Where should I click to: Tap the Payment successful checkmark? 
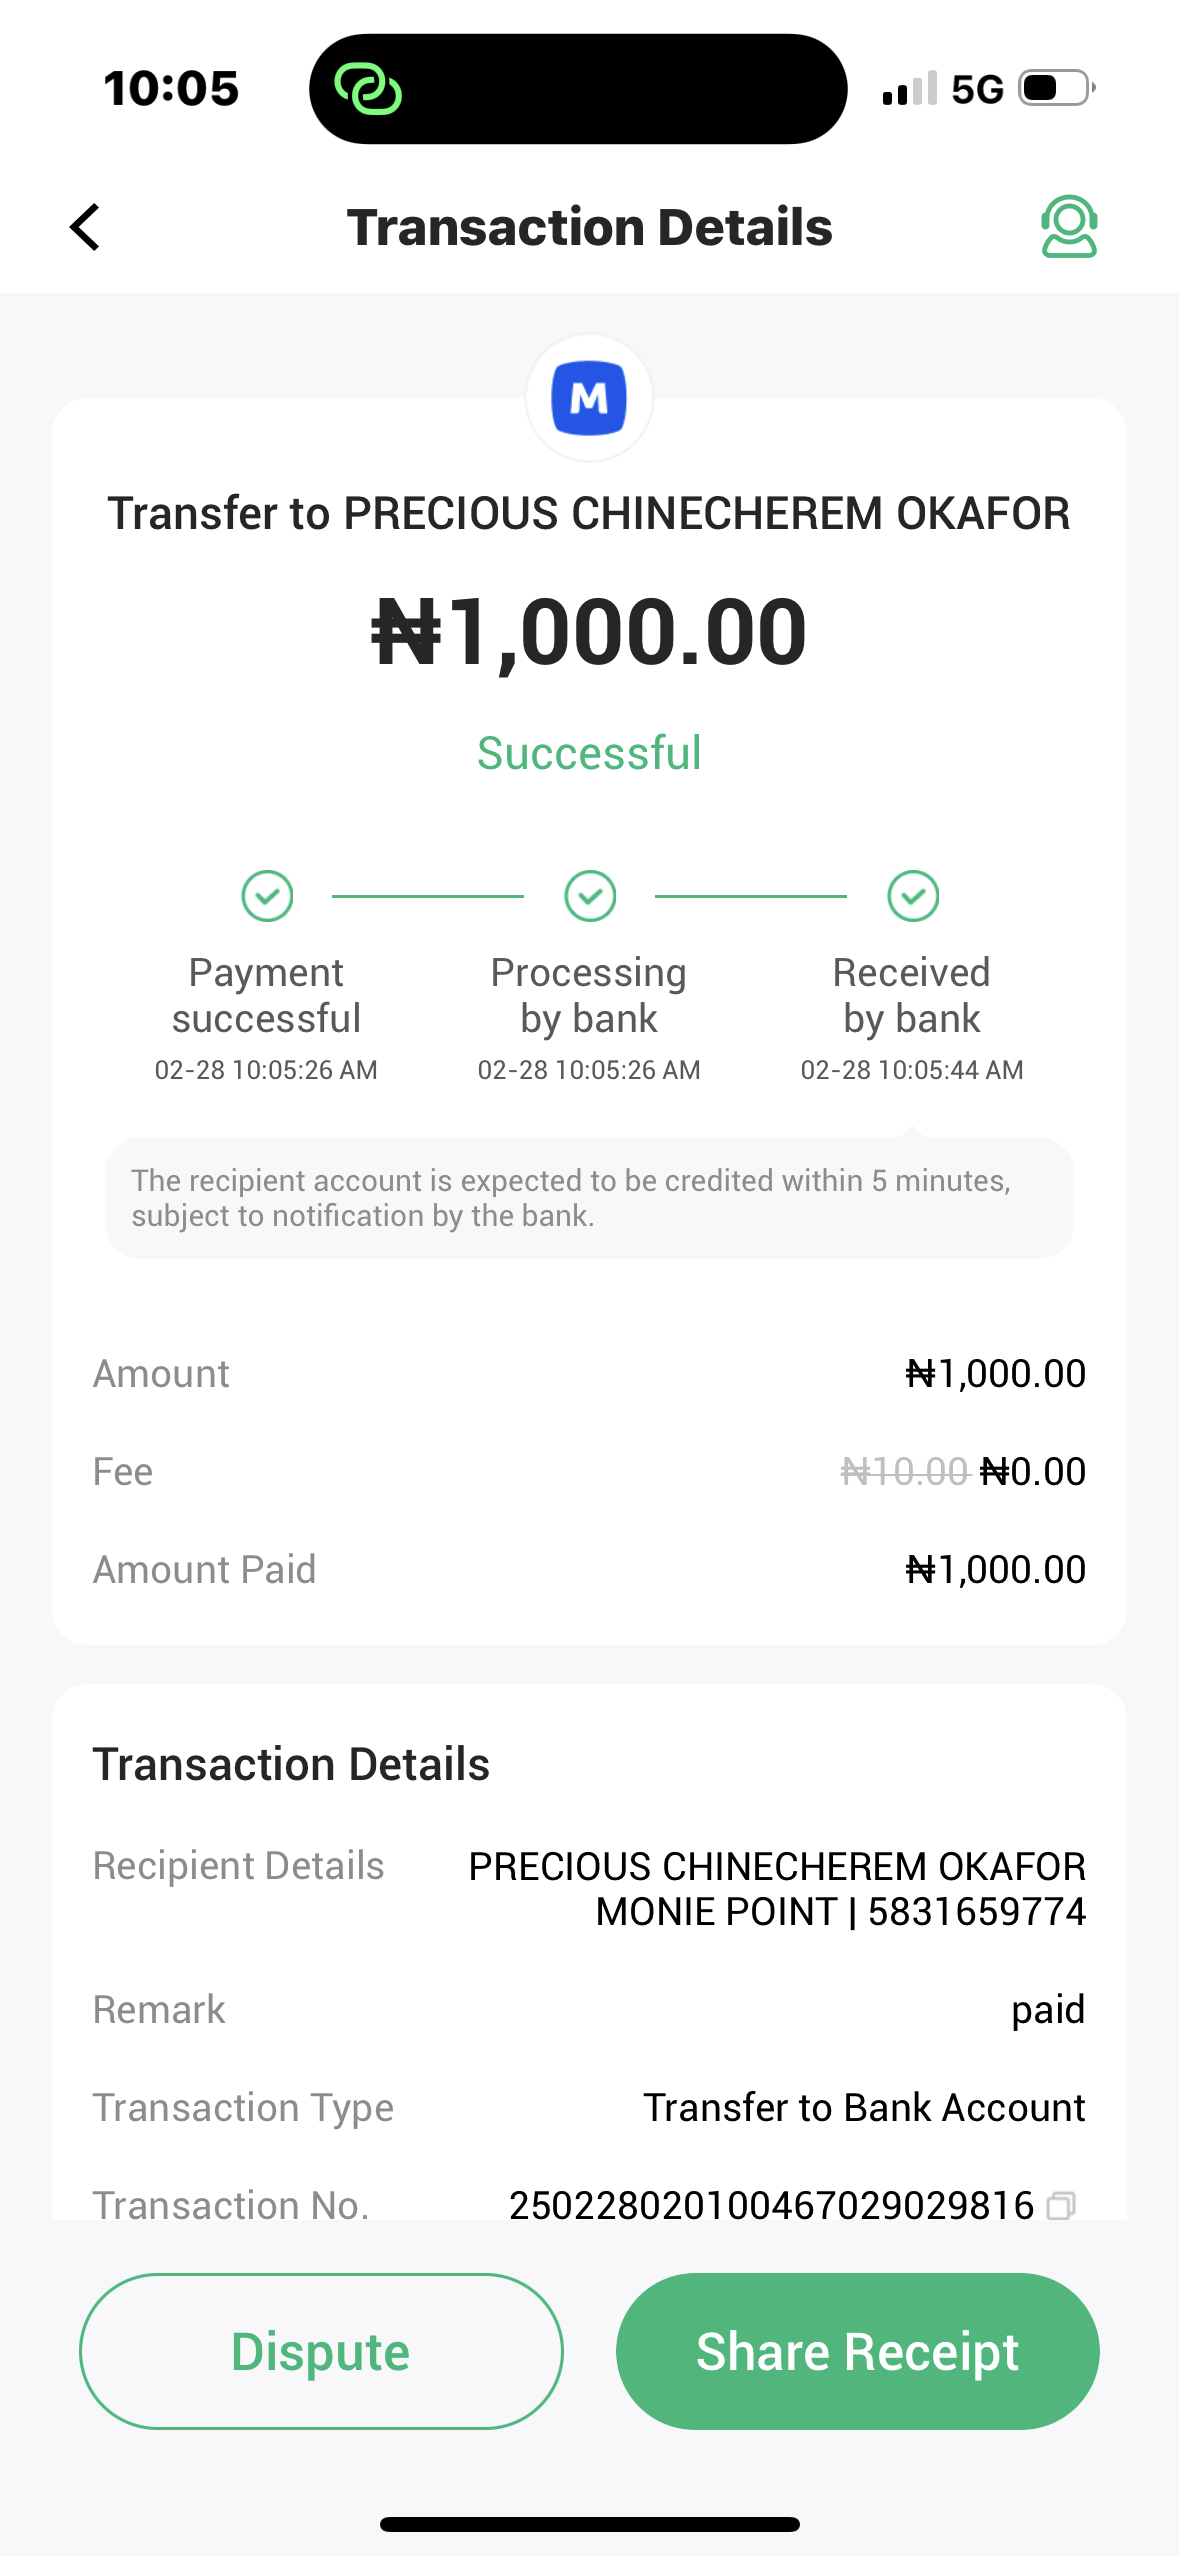267,895
